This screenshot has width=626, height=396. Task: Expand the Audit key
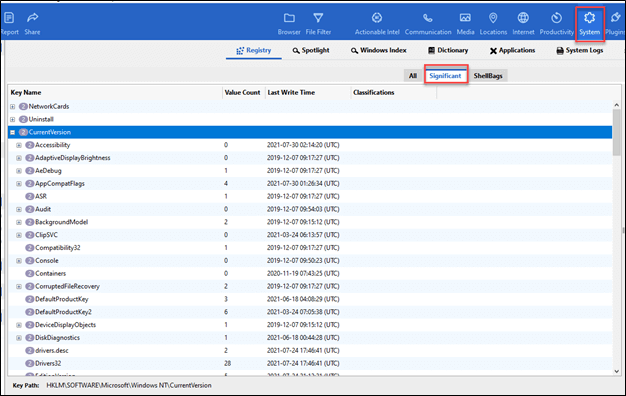[19, 209]
